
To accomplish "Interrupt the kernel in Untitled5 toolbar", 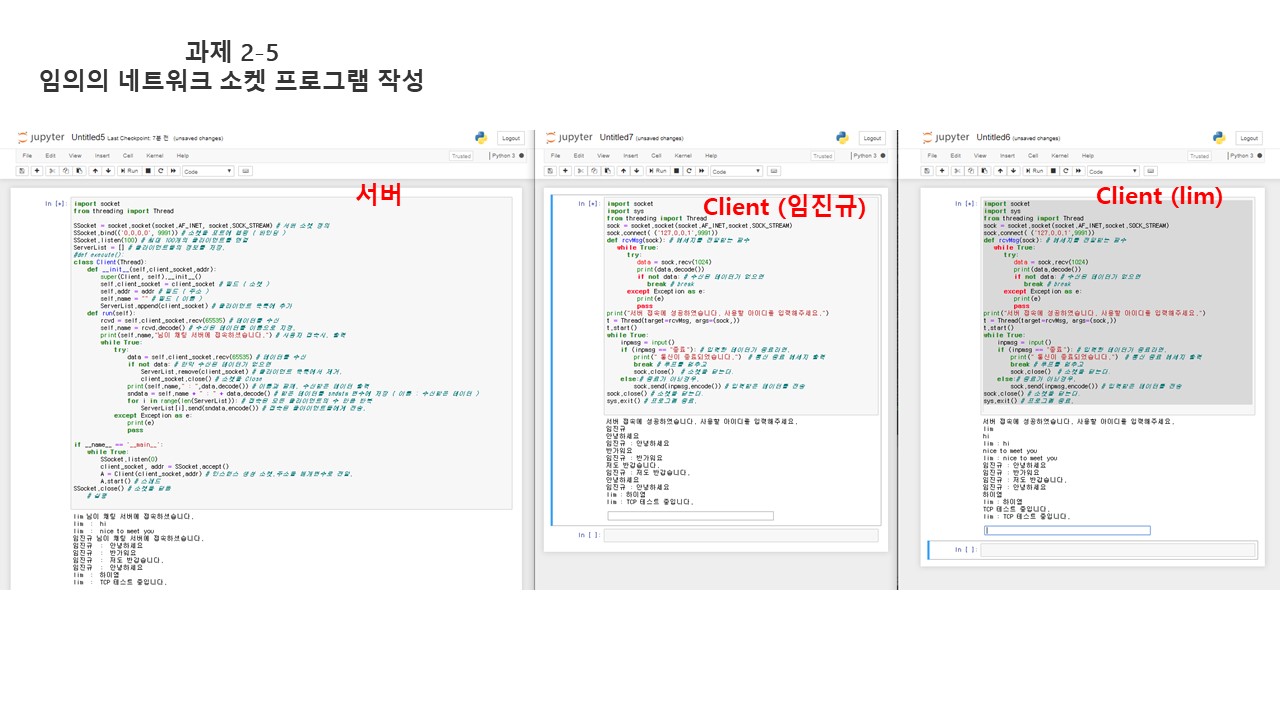I will (148, 171).
